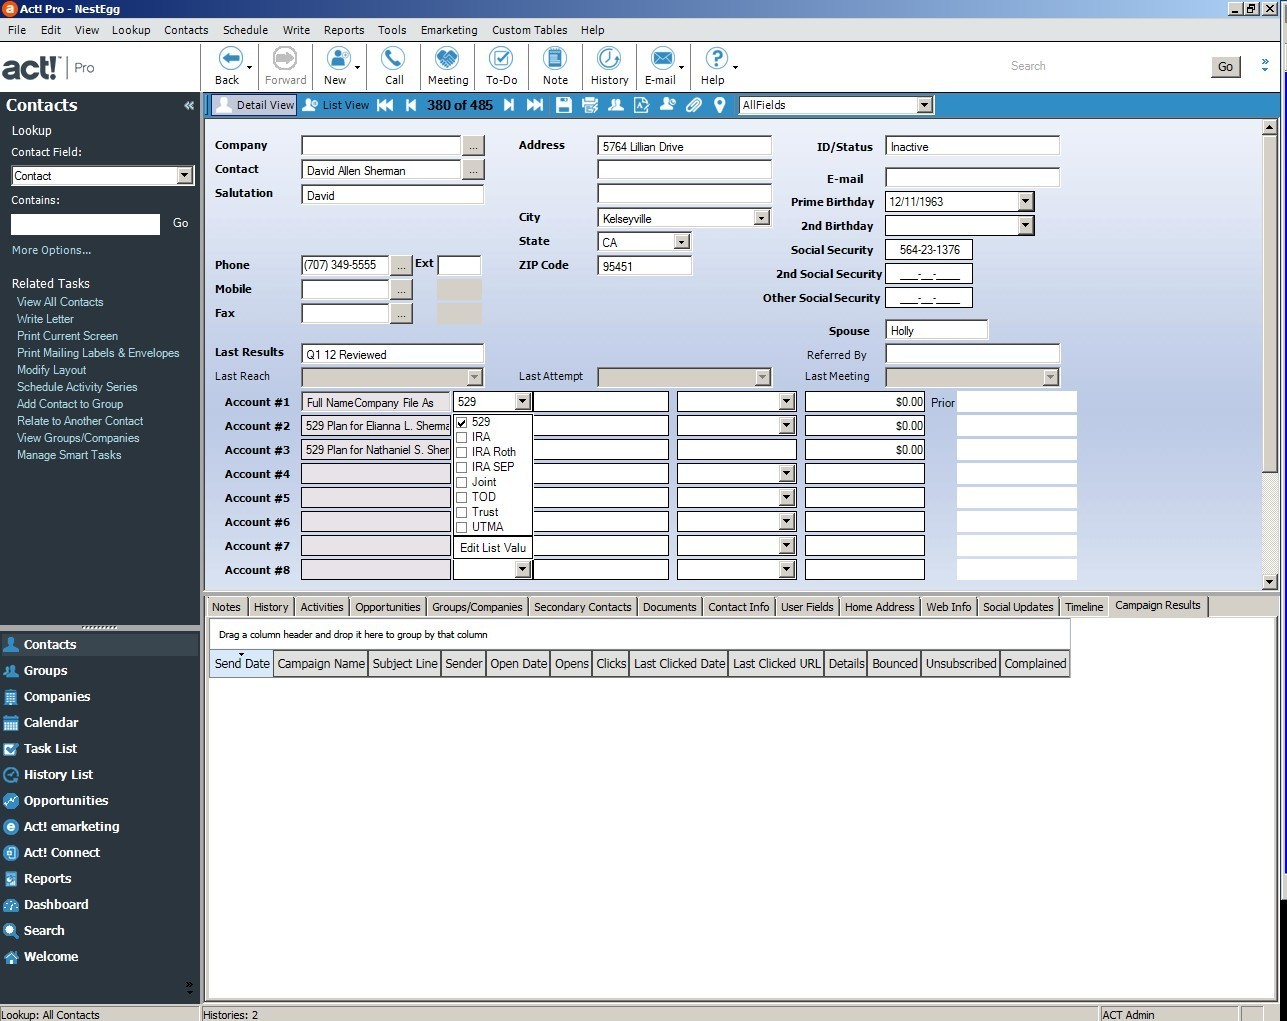Switch to List View
Image resolution: width=1287 pixels, height=1021 pixels.
pos(336,105)
